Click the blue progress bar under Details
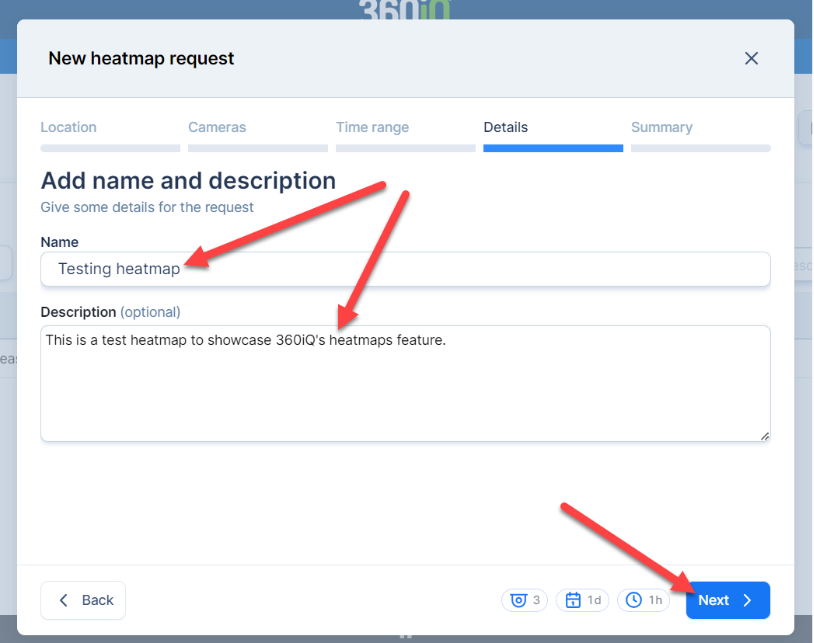 553,148
